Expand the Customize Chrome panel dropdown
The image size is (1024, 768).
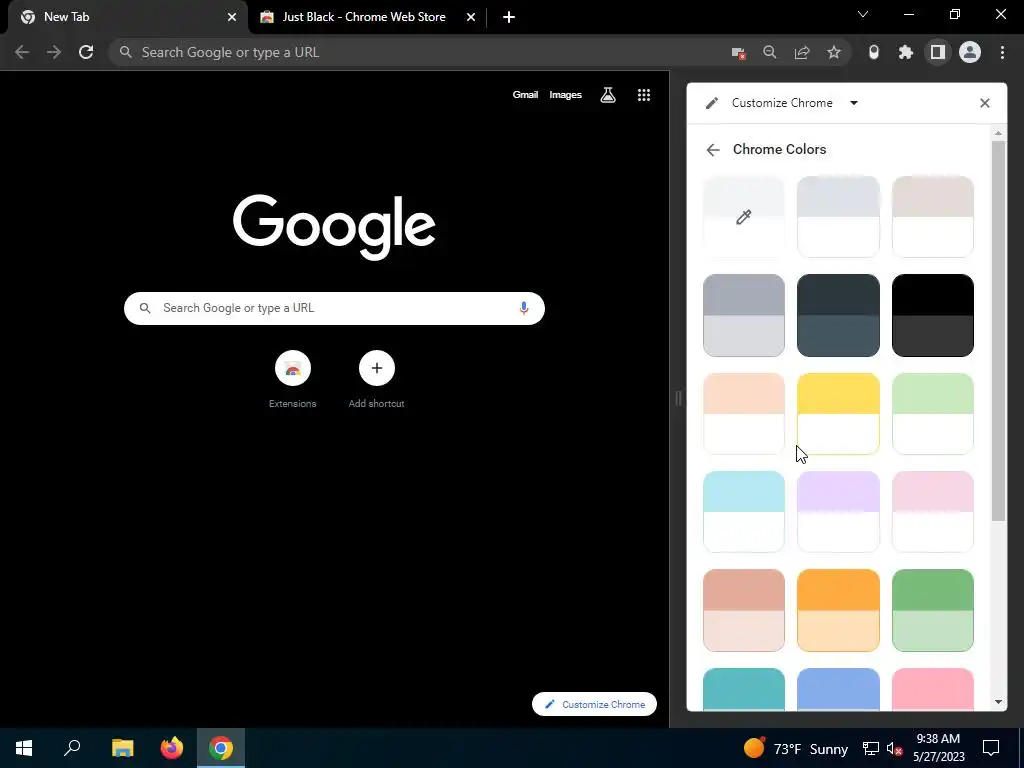854,103
